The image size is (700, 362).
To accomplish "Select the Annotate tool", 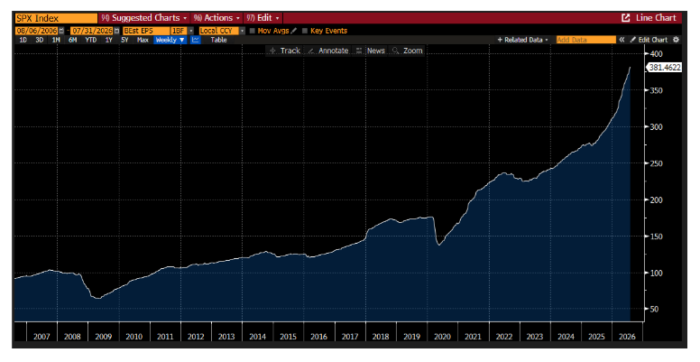I will pyautogui.click(x=328, y=50).
